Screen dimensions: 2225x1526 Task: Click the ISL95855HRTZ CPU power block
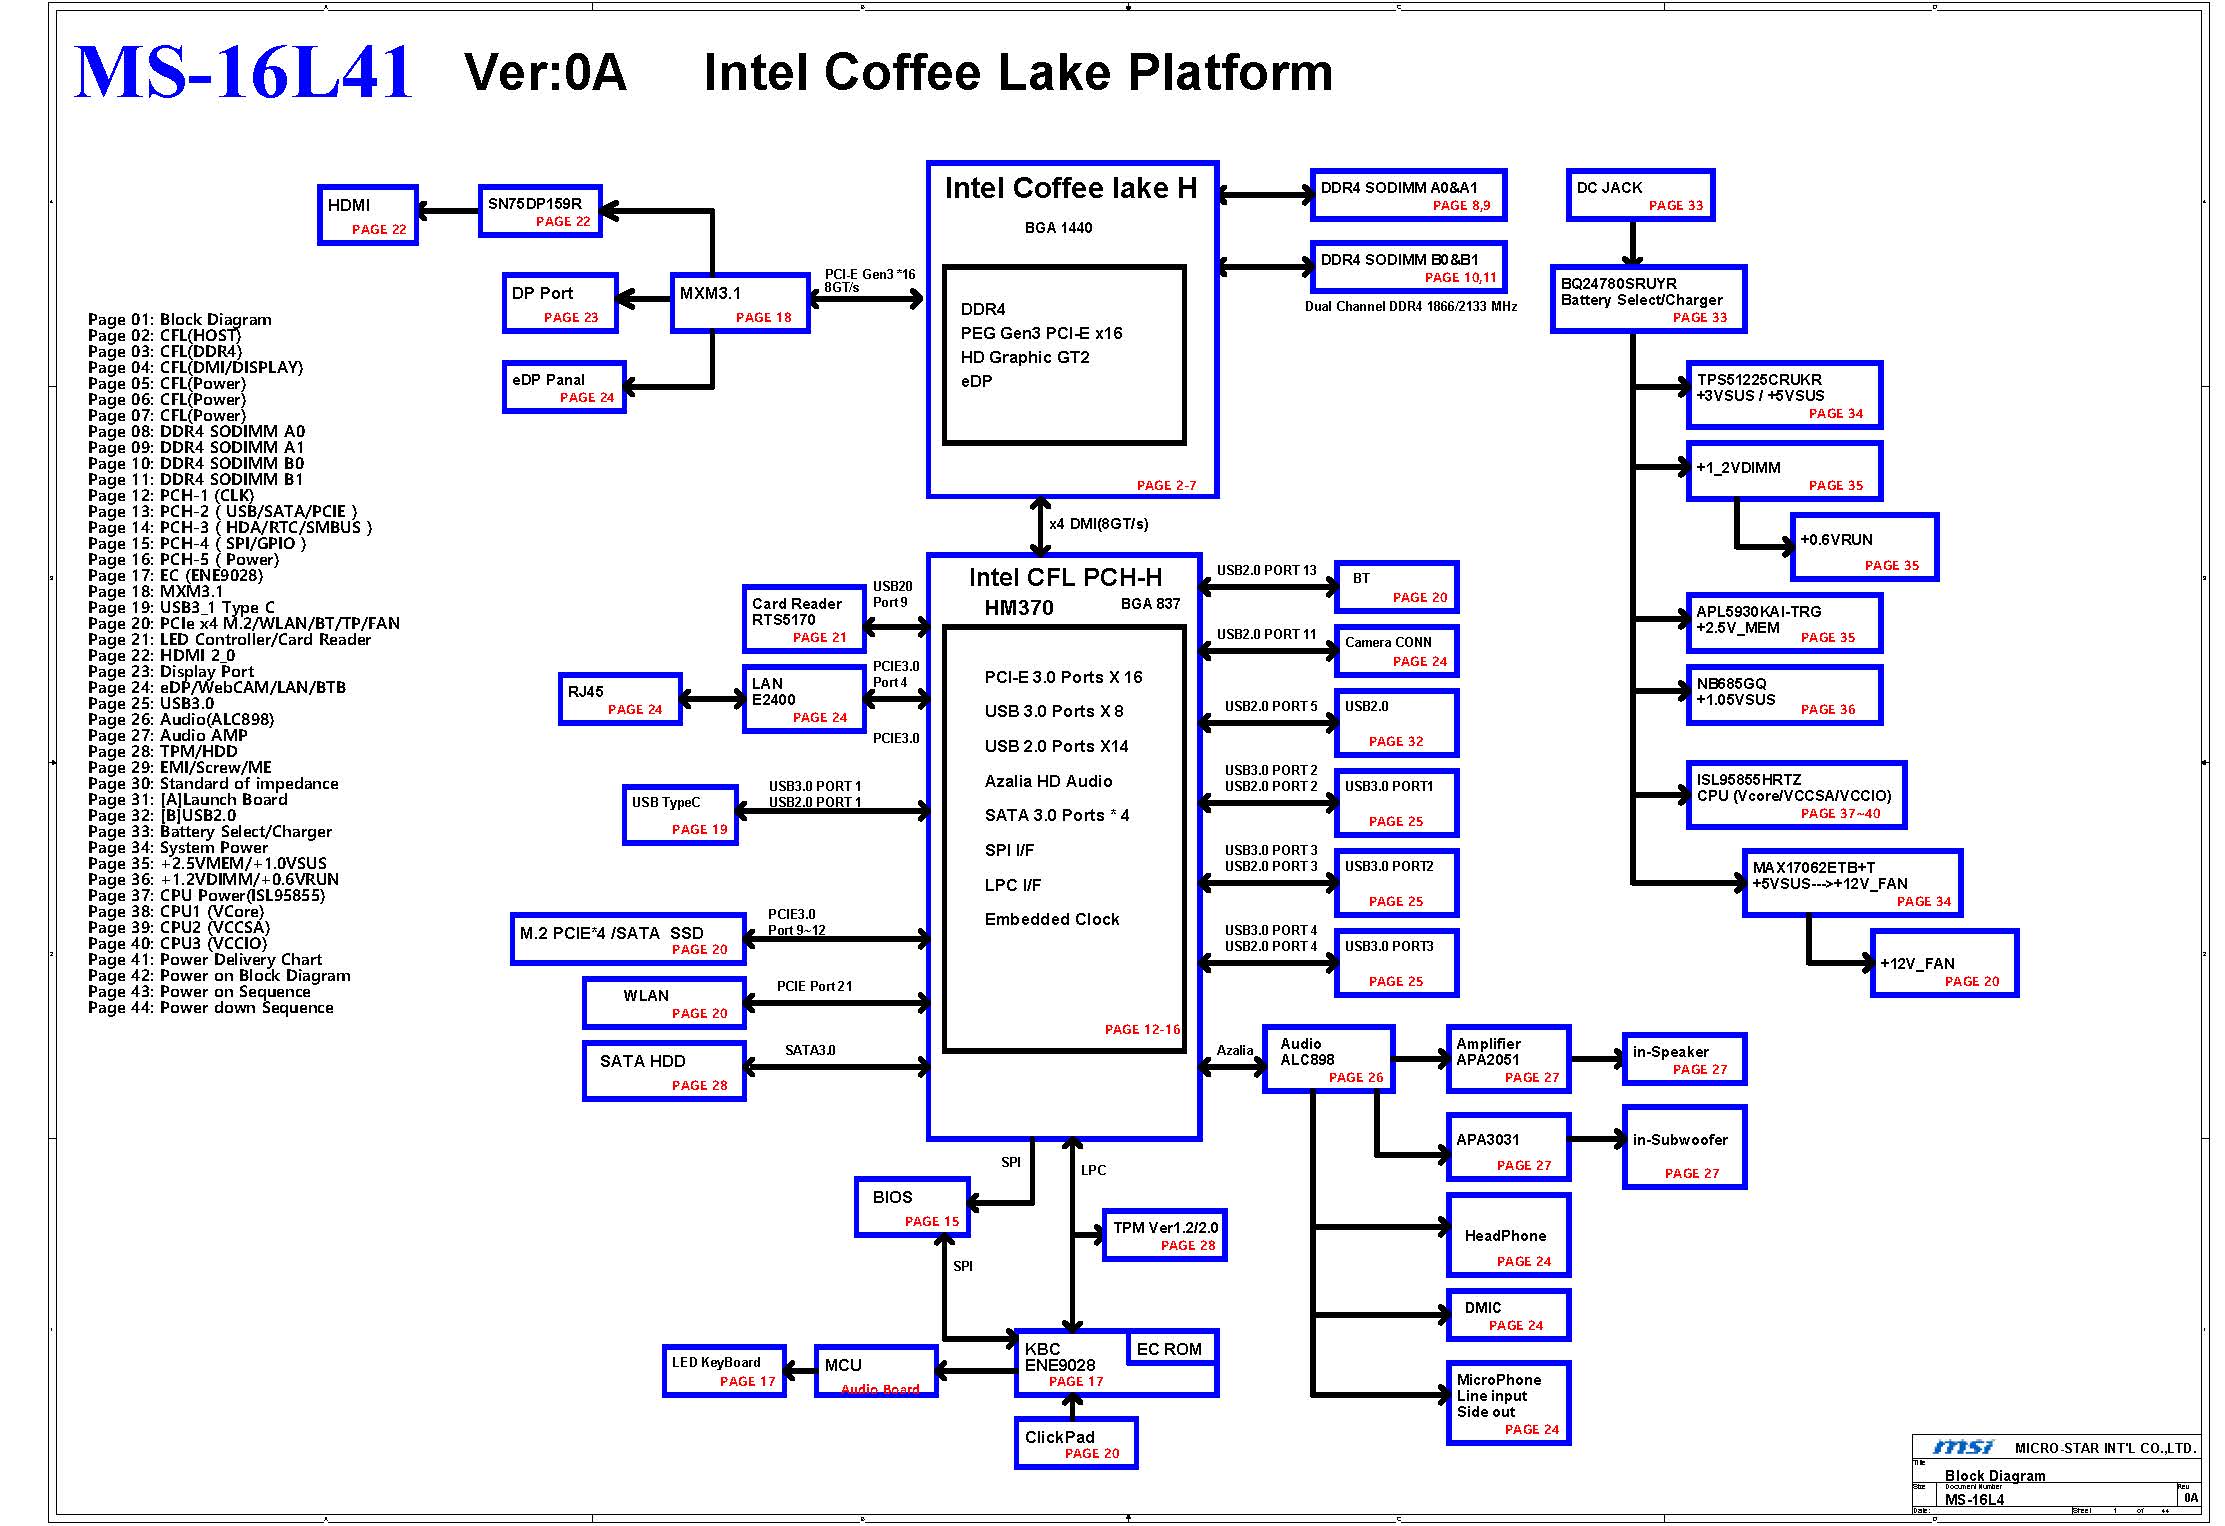point(1797,795)
